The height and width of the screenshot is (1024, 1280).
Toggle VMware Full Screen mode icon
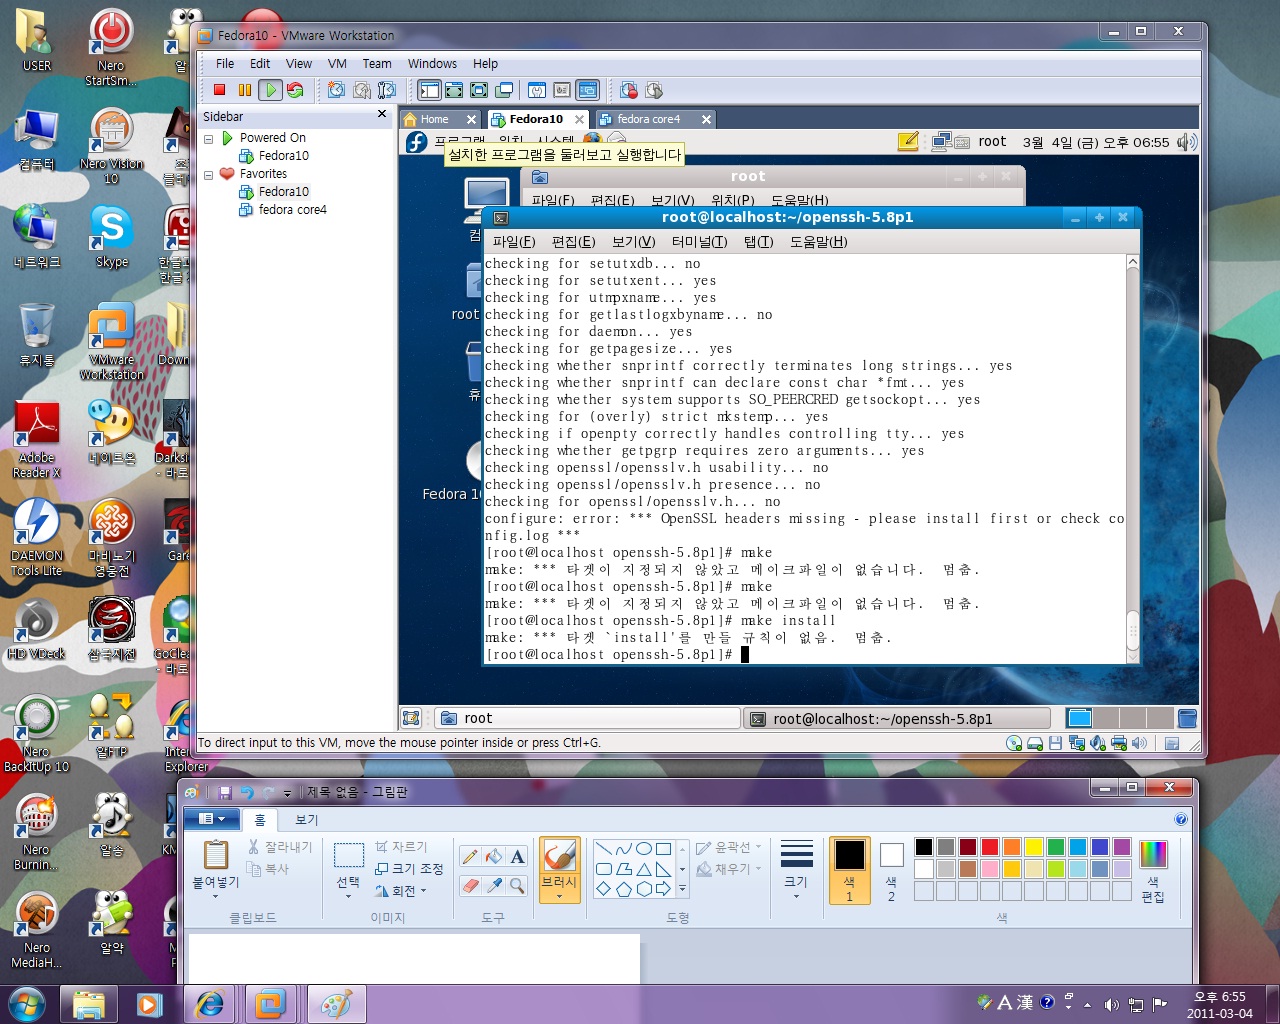click(x=479, y=90)
